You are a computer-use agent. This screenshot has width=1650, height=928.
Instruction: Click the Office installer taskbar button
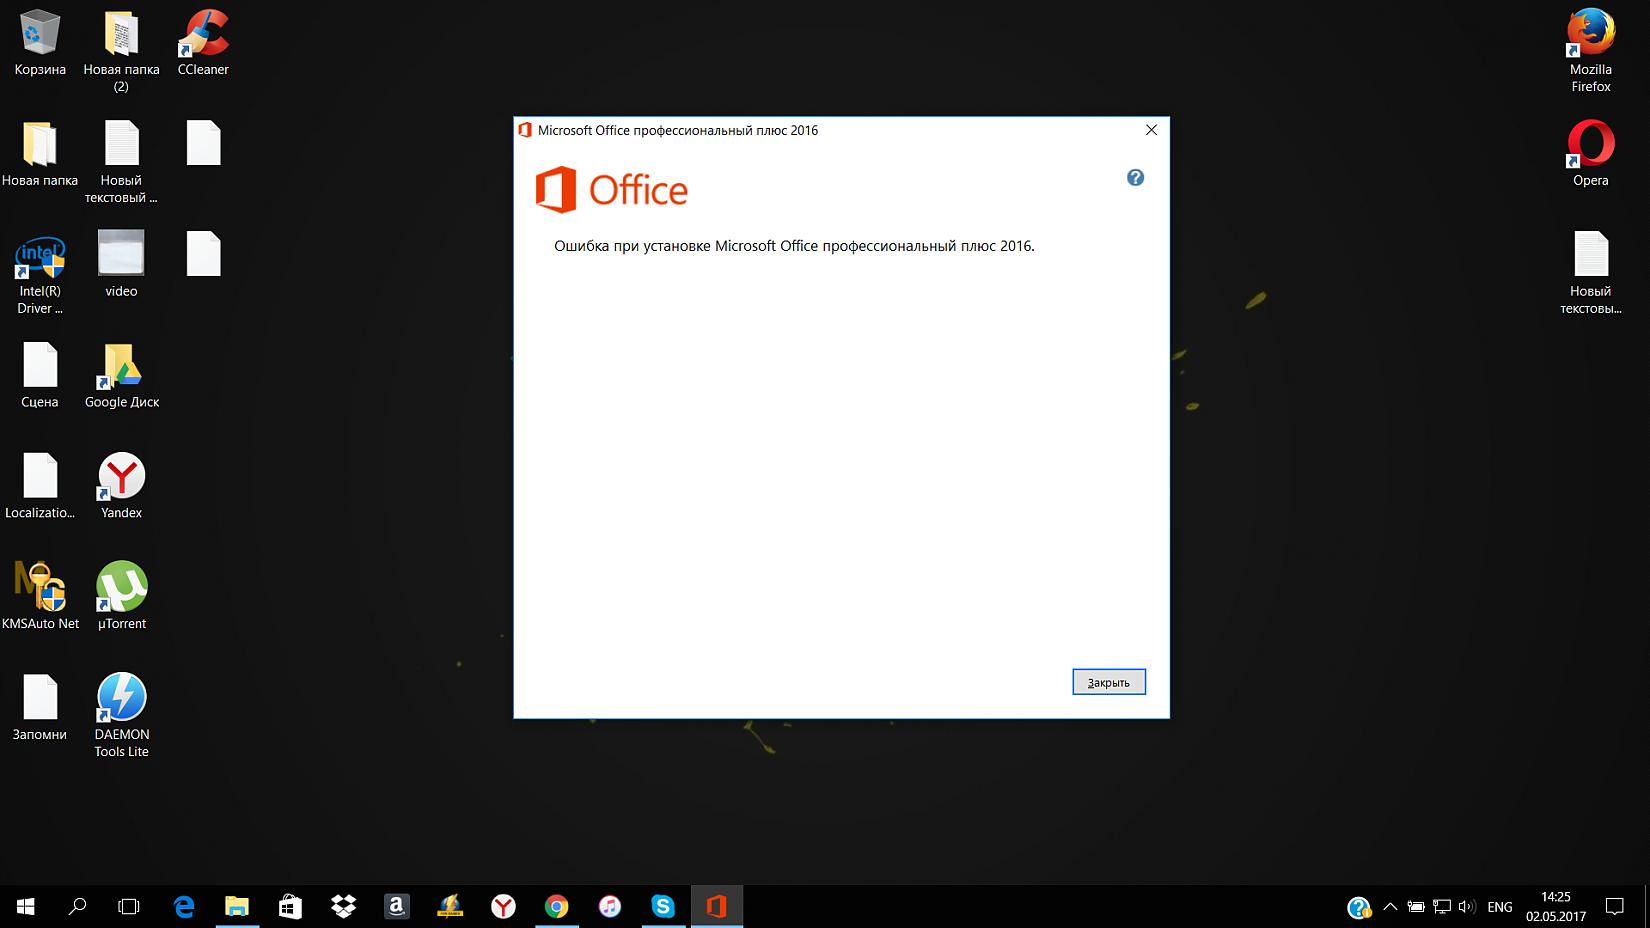[x=716, y=906]
